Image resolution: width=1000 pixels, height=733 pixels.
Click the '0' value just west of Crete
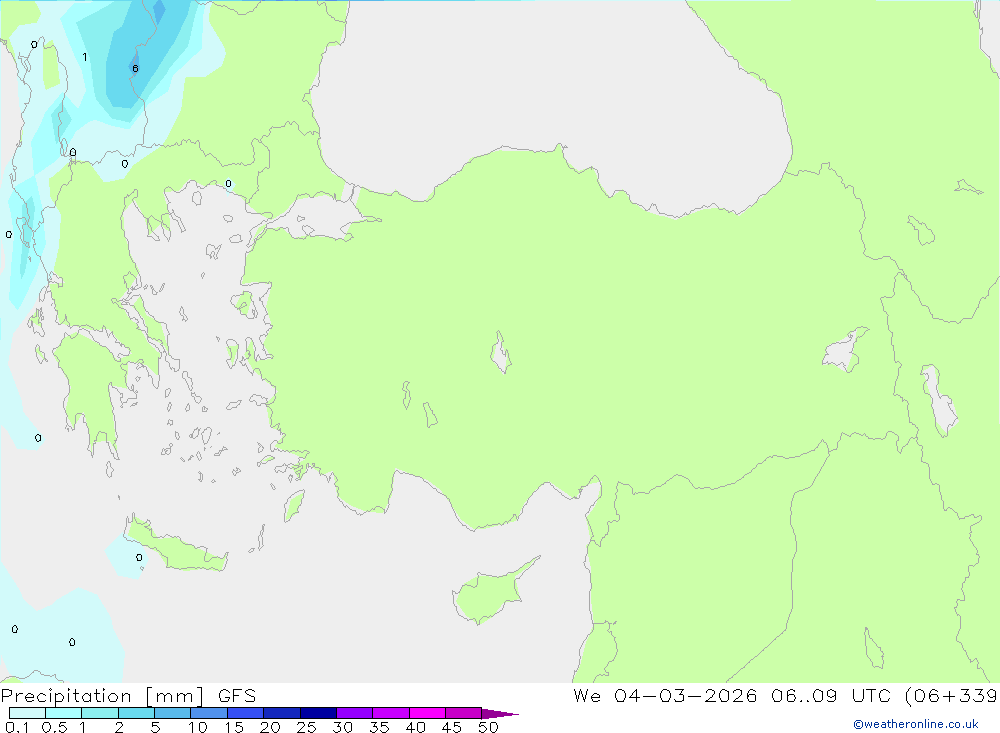click(139, 558)
